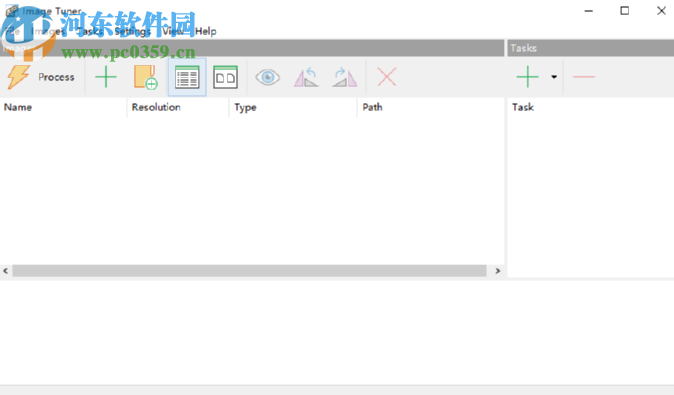Click the red X remove image icon
Viewport: 674px width, 395px height.
386,77
